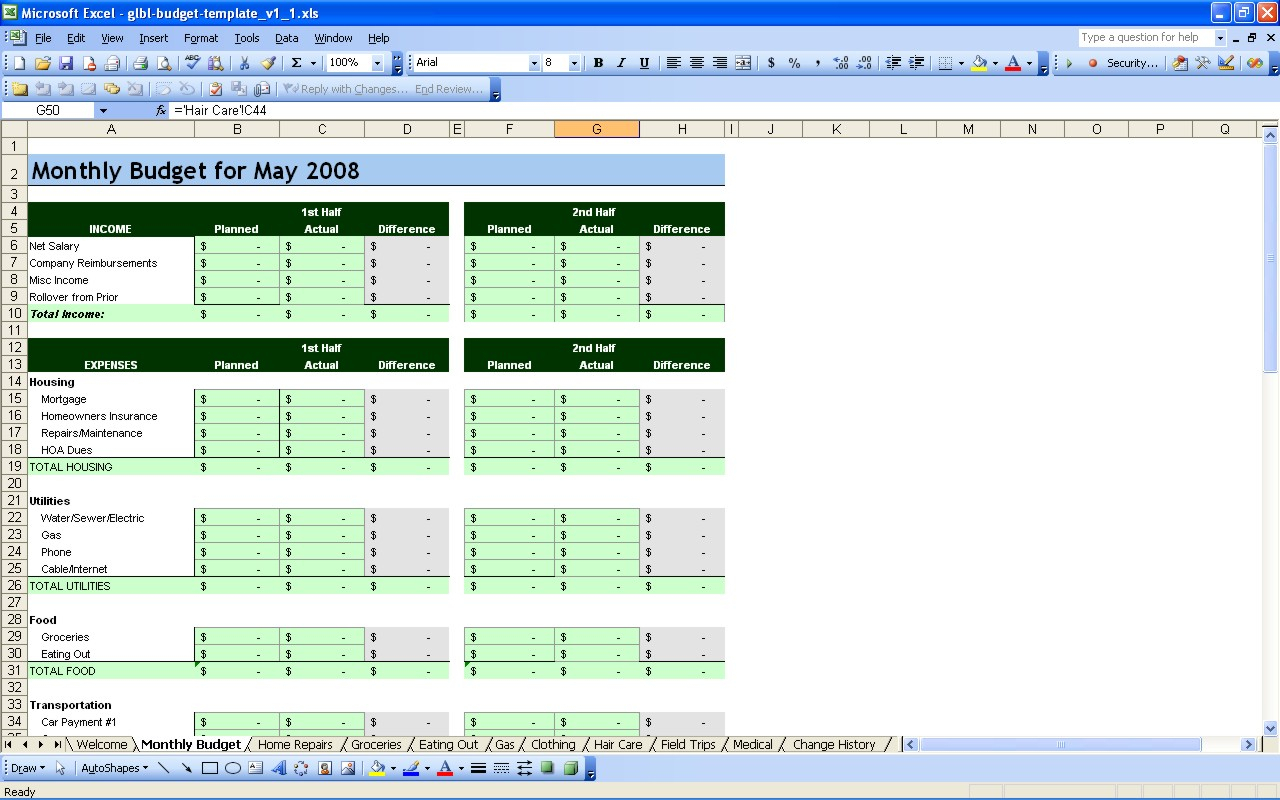Open the zoom level dropdown

pyautogui.click(x=378, y=62)
